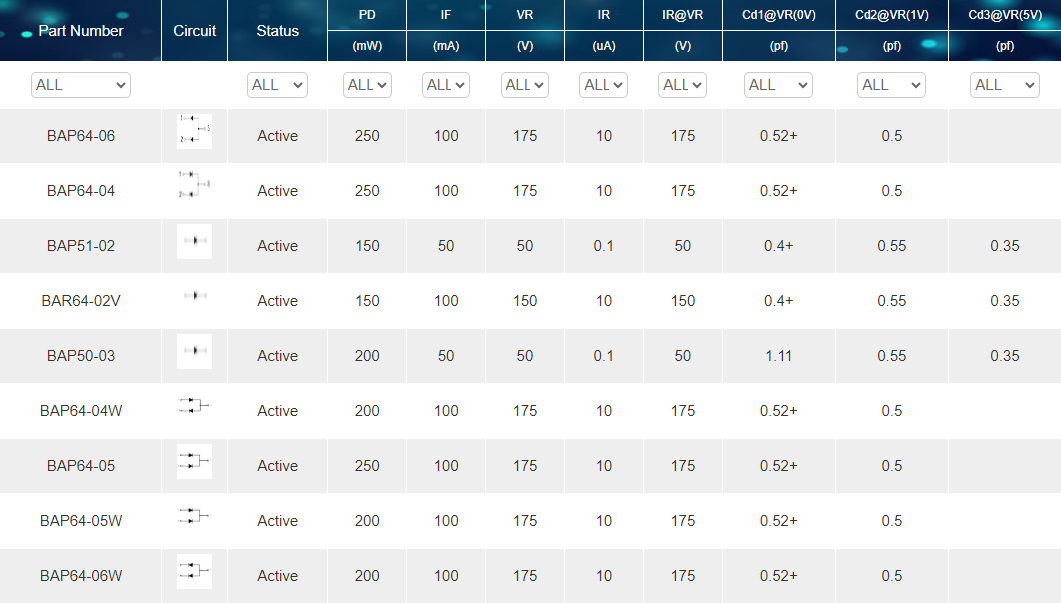Open the Status ALL filter dropdown

[277, 85]
